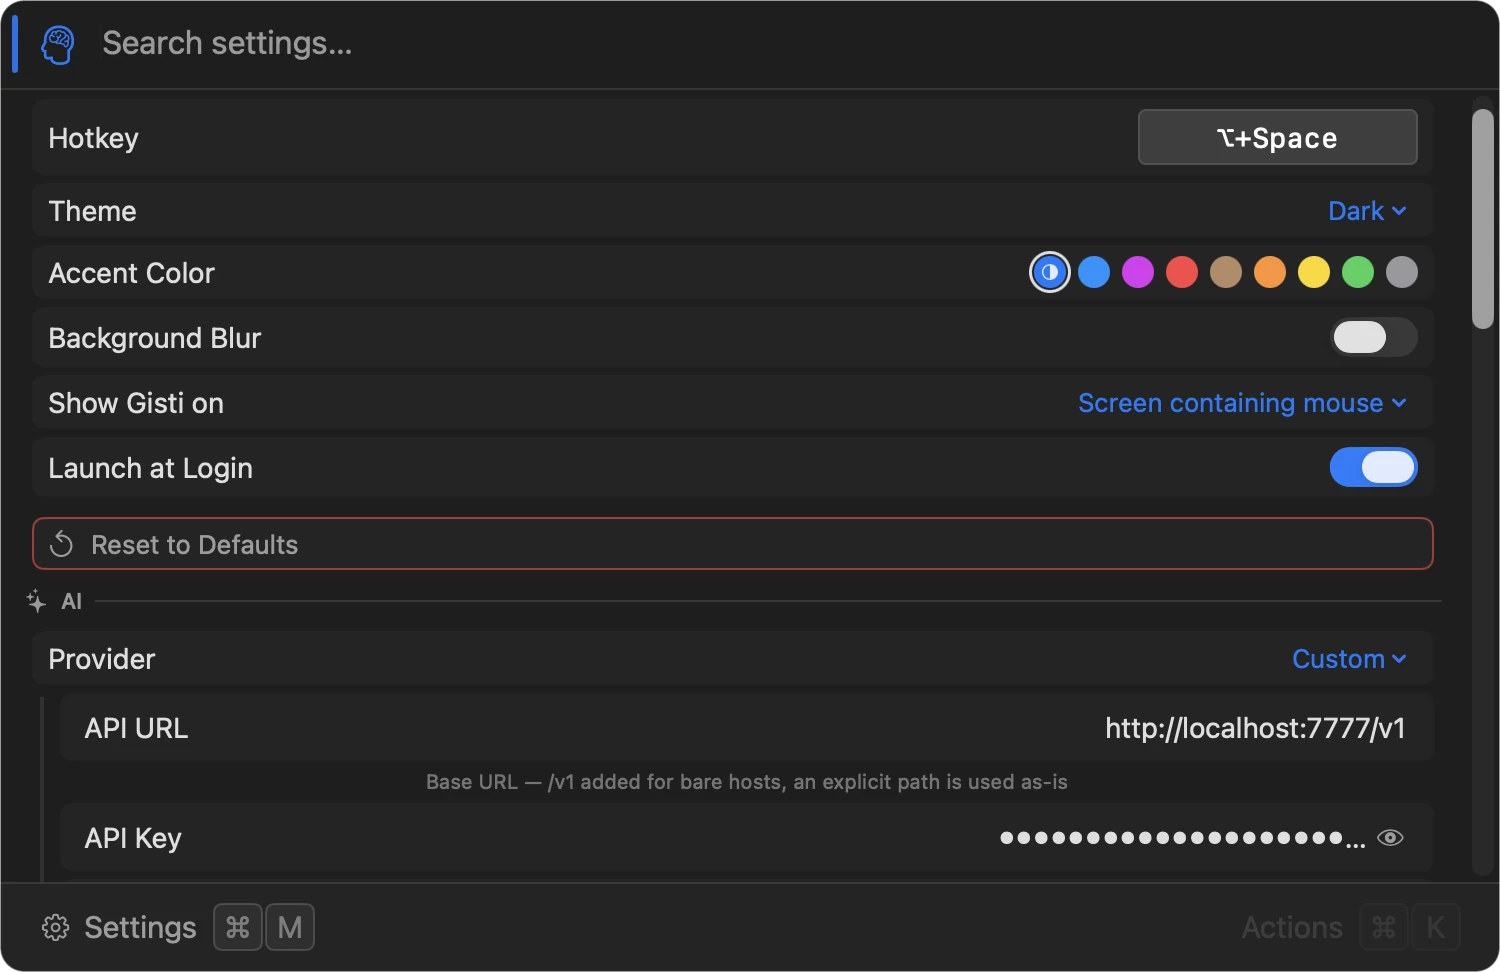The width and height of the screenshot is (1500, 972).
Task: Click the ⌘ key badge beside Settings
Action: [238, 928]
